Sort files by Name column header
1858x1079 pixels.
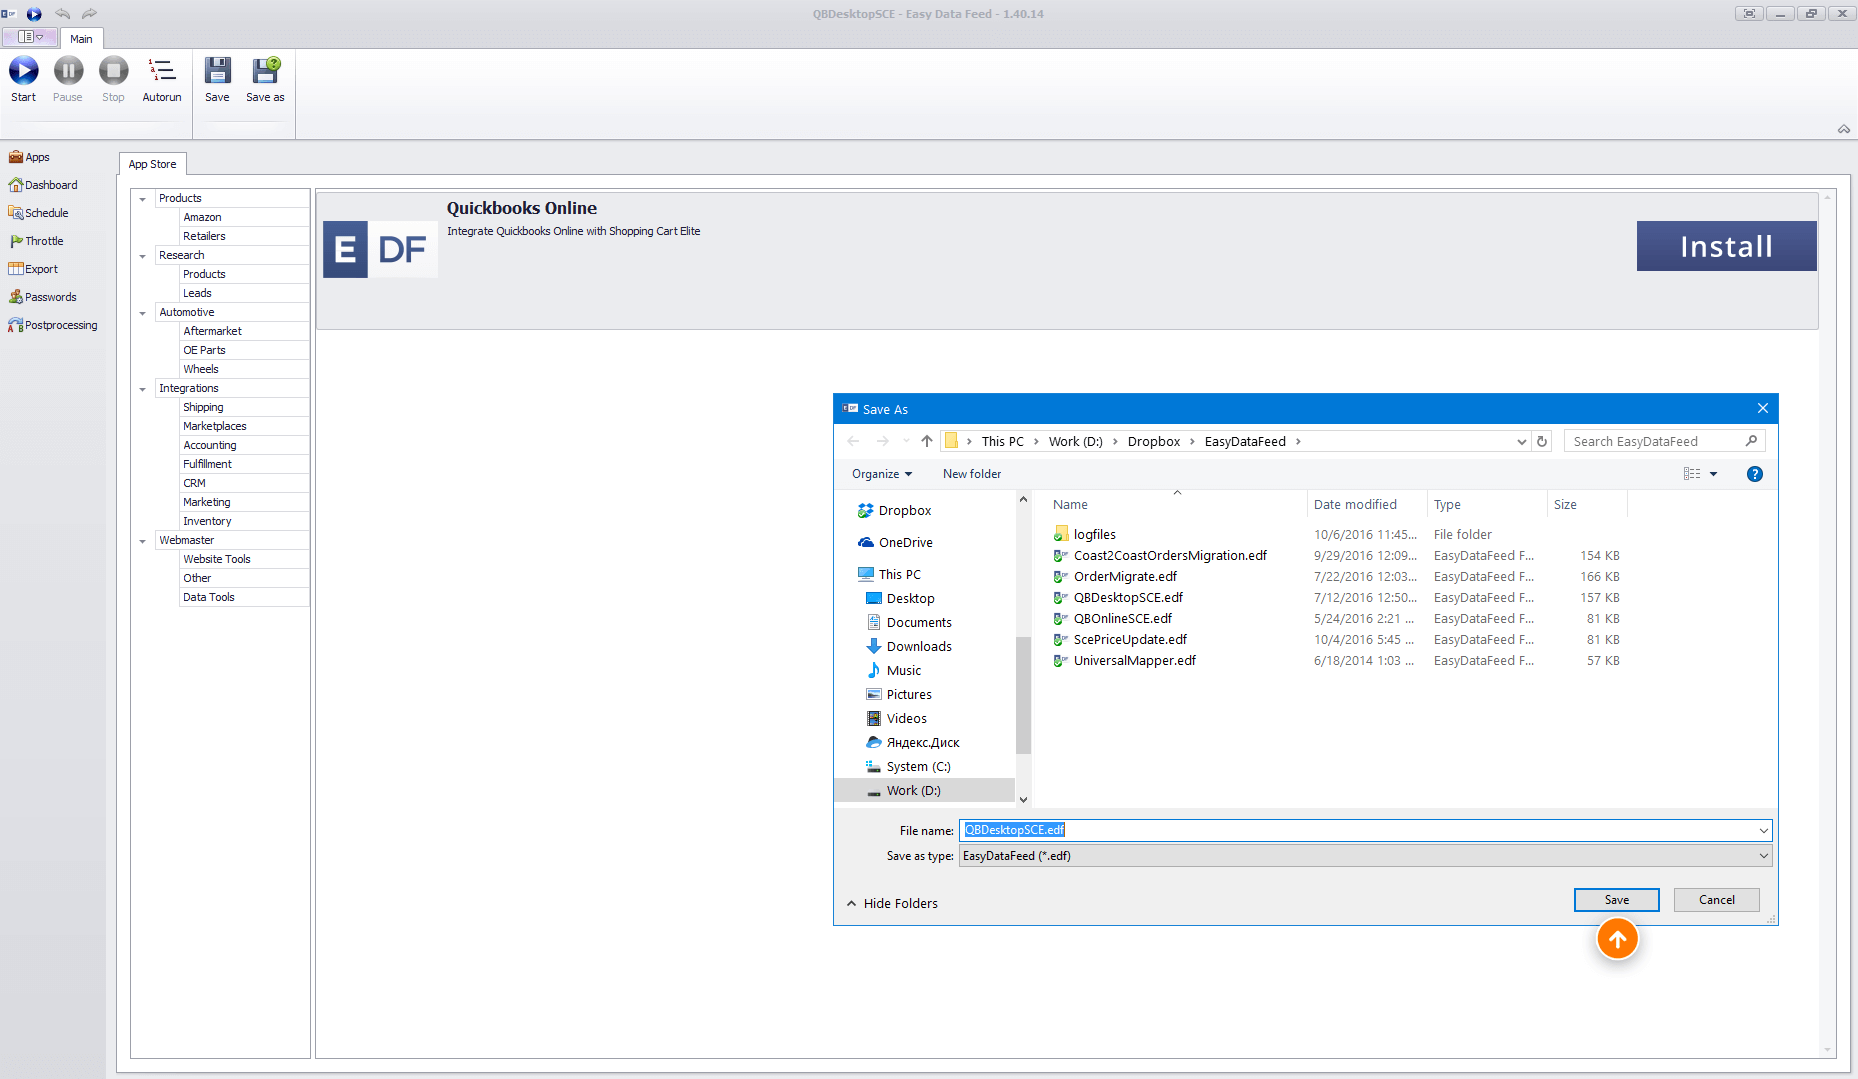(1070, 505)
